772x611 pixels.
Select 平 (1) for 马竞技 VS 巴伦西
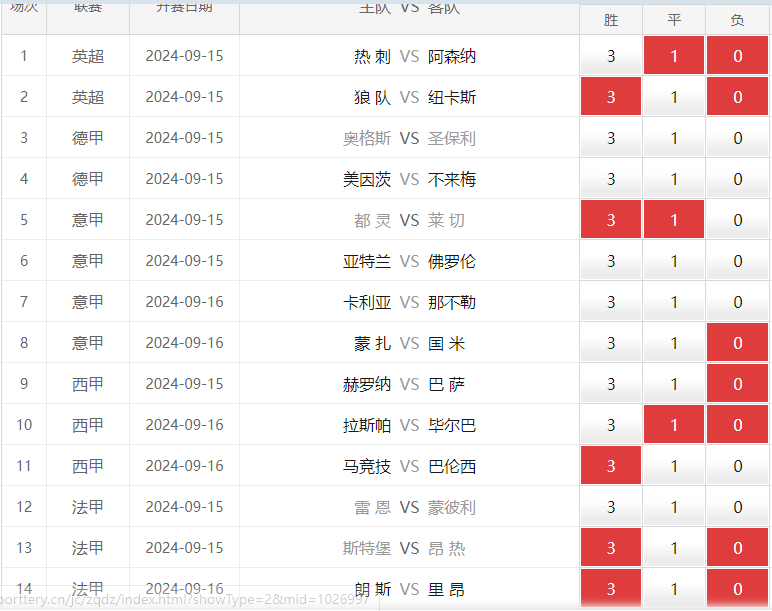click(674, 466)
